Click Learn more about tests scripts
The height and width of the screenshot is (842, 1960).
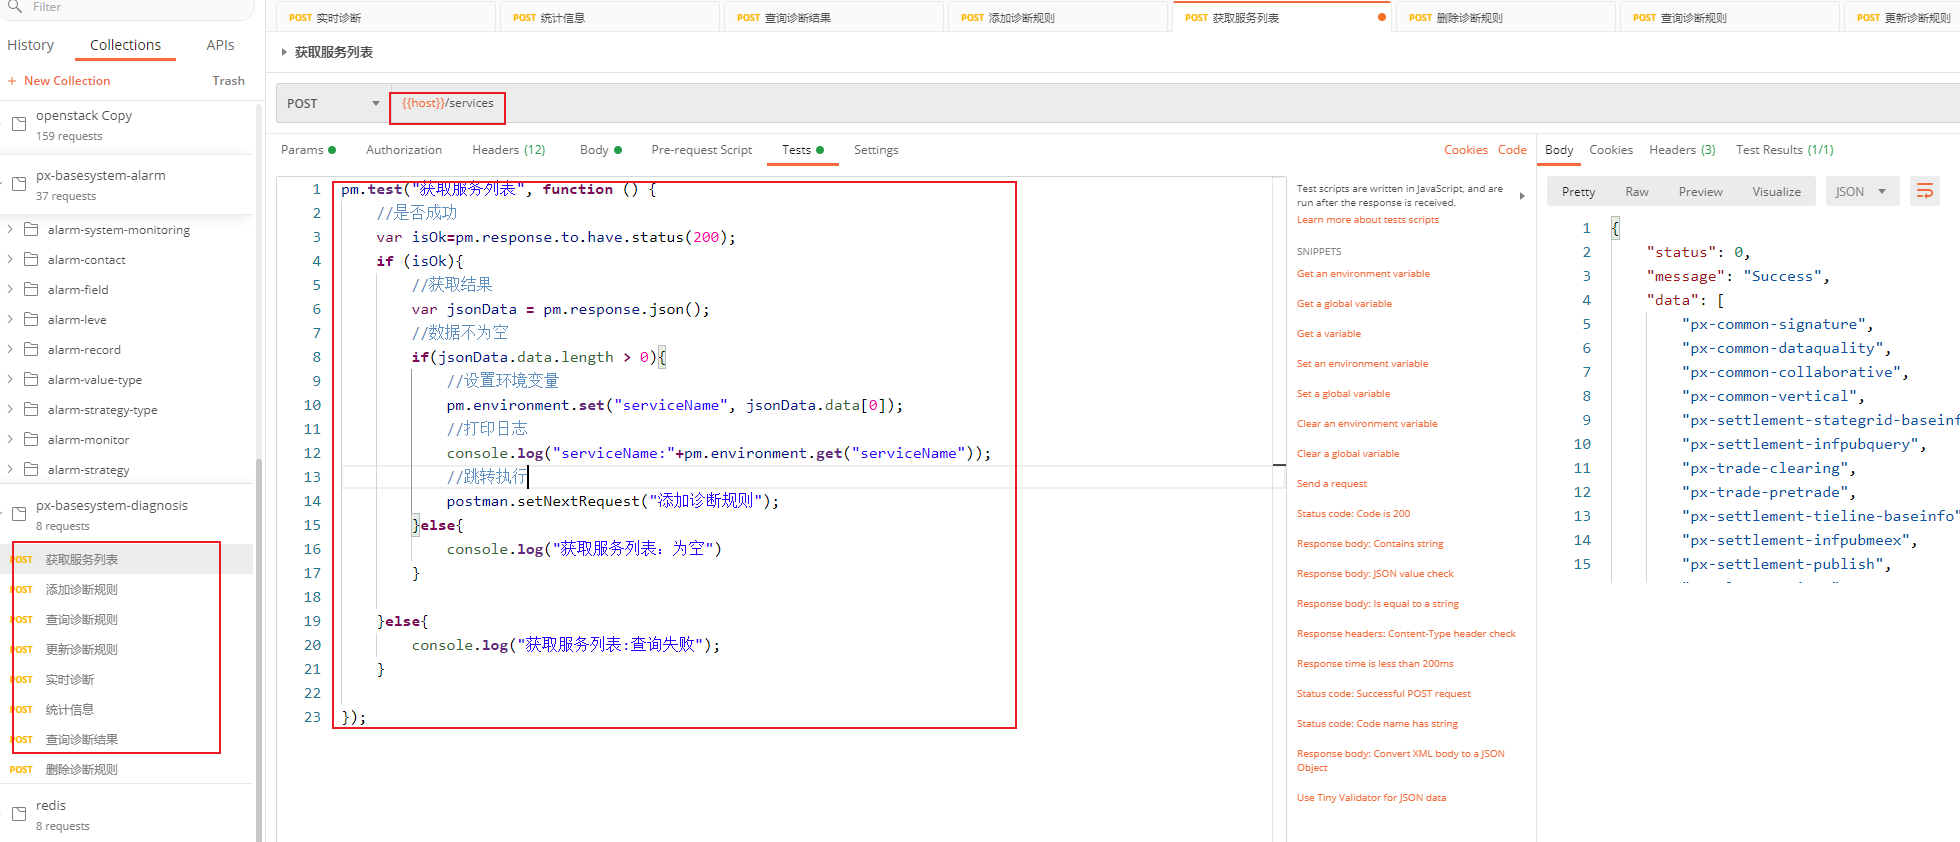1367,220
